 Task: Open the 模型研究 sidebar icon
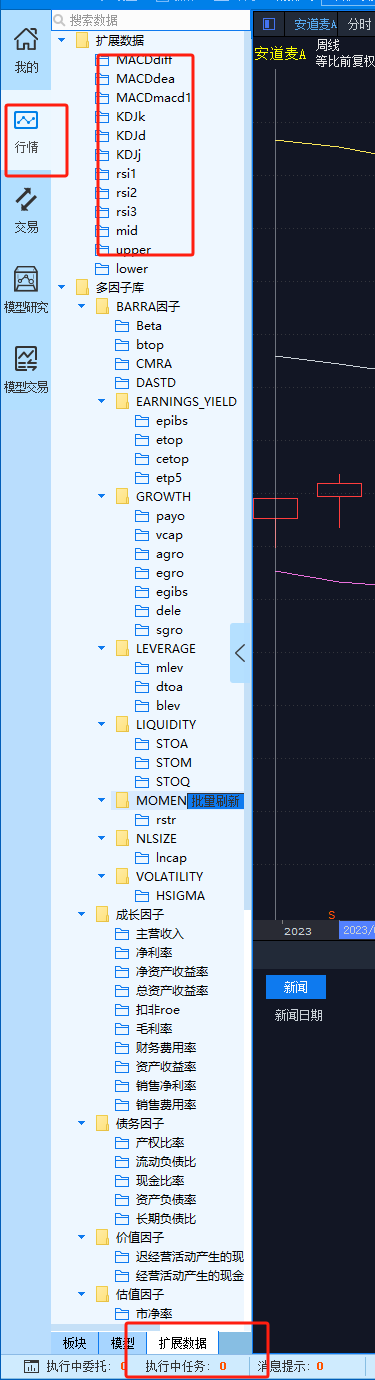(x=26, y=290)
